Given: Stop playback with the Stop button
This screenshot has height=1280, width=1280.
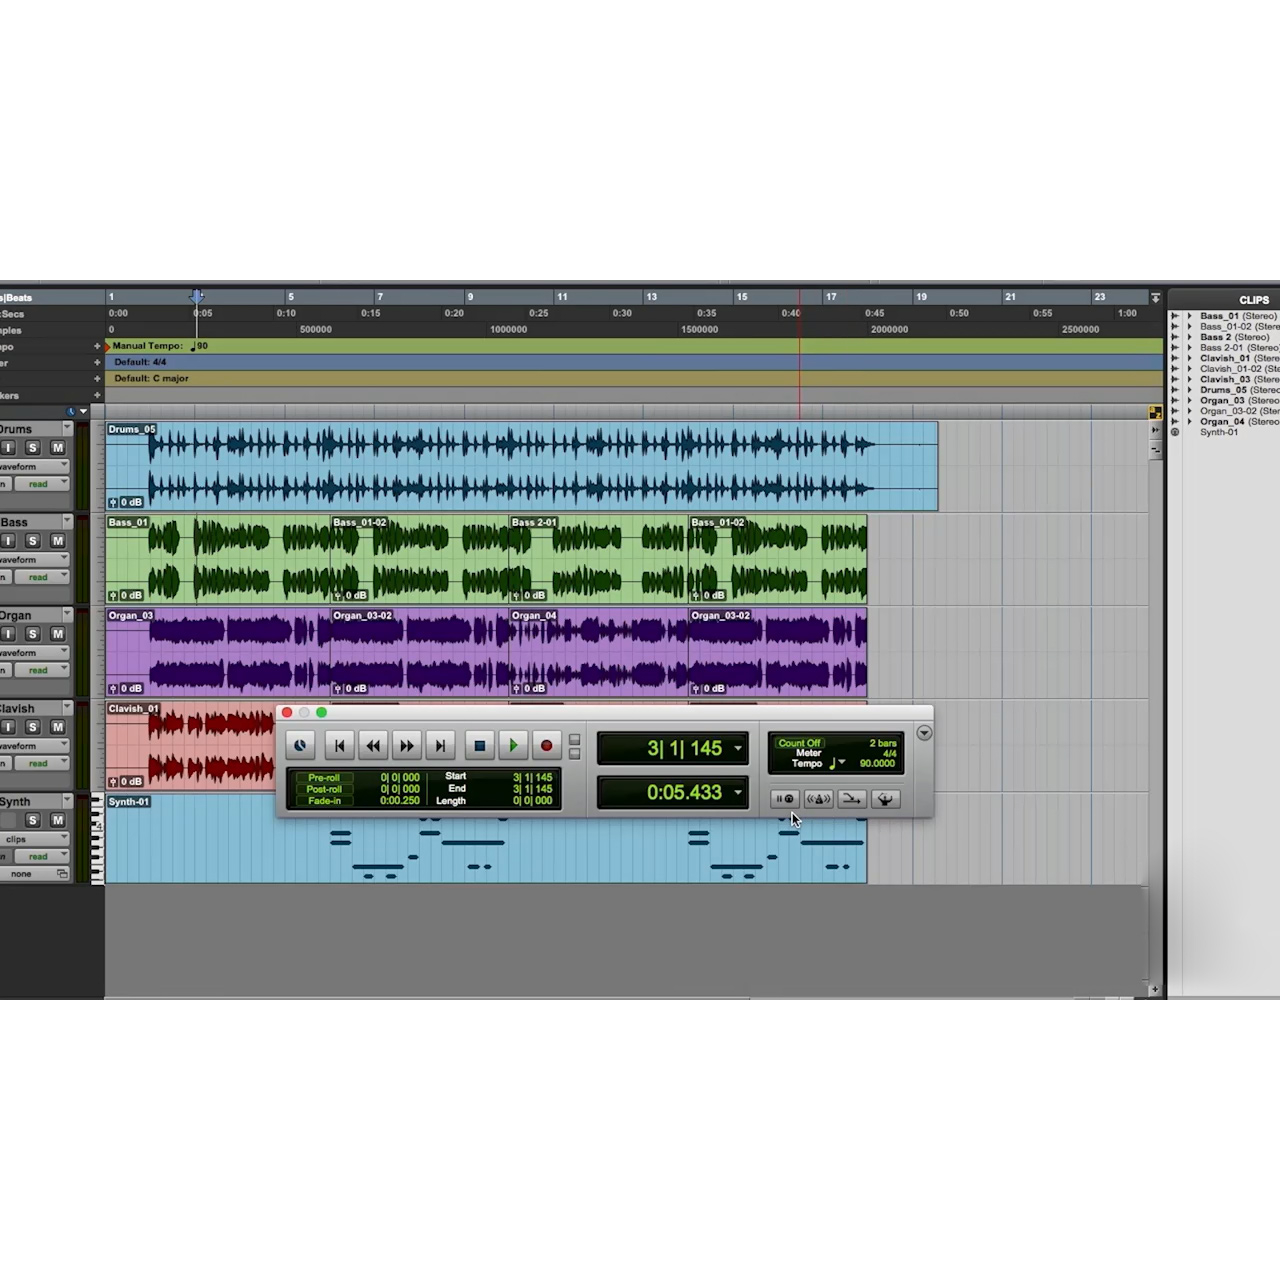Looking at the screenshot, I should [479, 746].
